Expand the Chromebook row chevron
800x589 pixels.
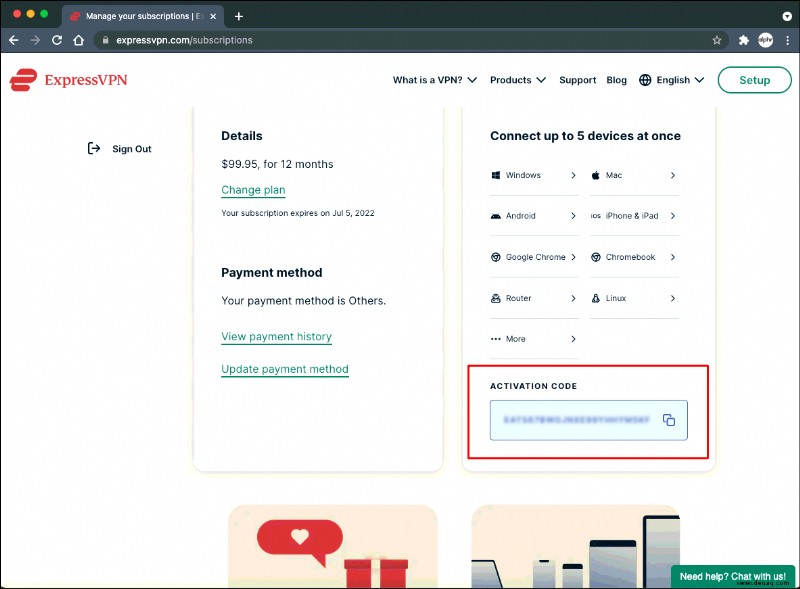pos(673,257)
